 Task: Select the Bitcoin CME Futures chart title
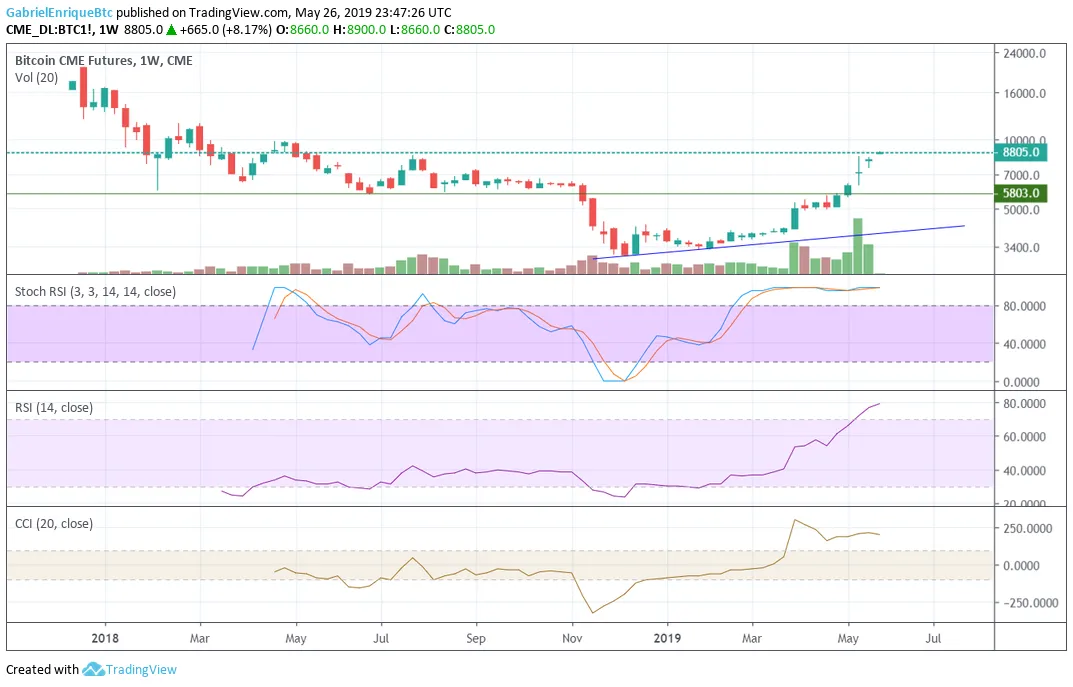[x=103, y=60]
